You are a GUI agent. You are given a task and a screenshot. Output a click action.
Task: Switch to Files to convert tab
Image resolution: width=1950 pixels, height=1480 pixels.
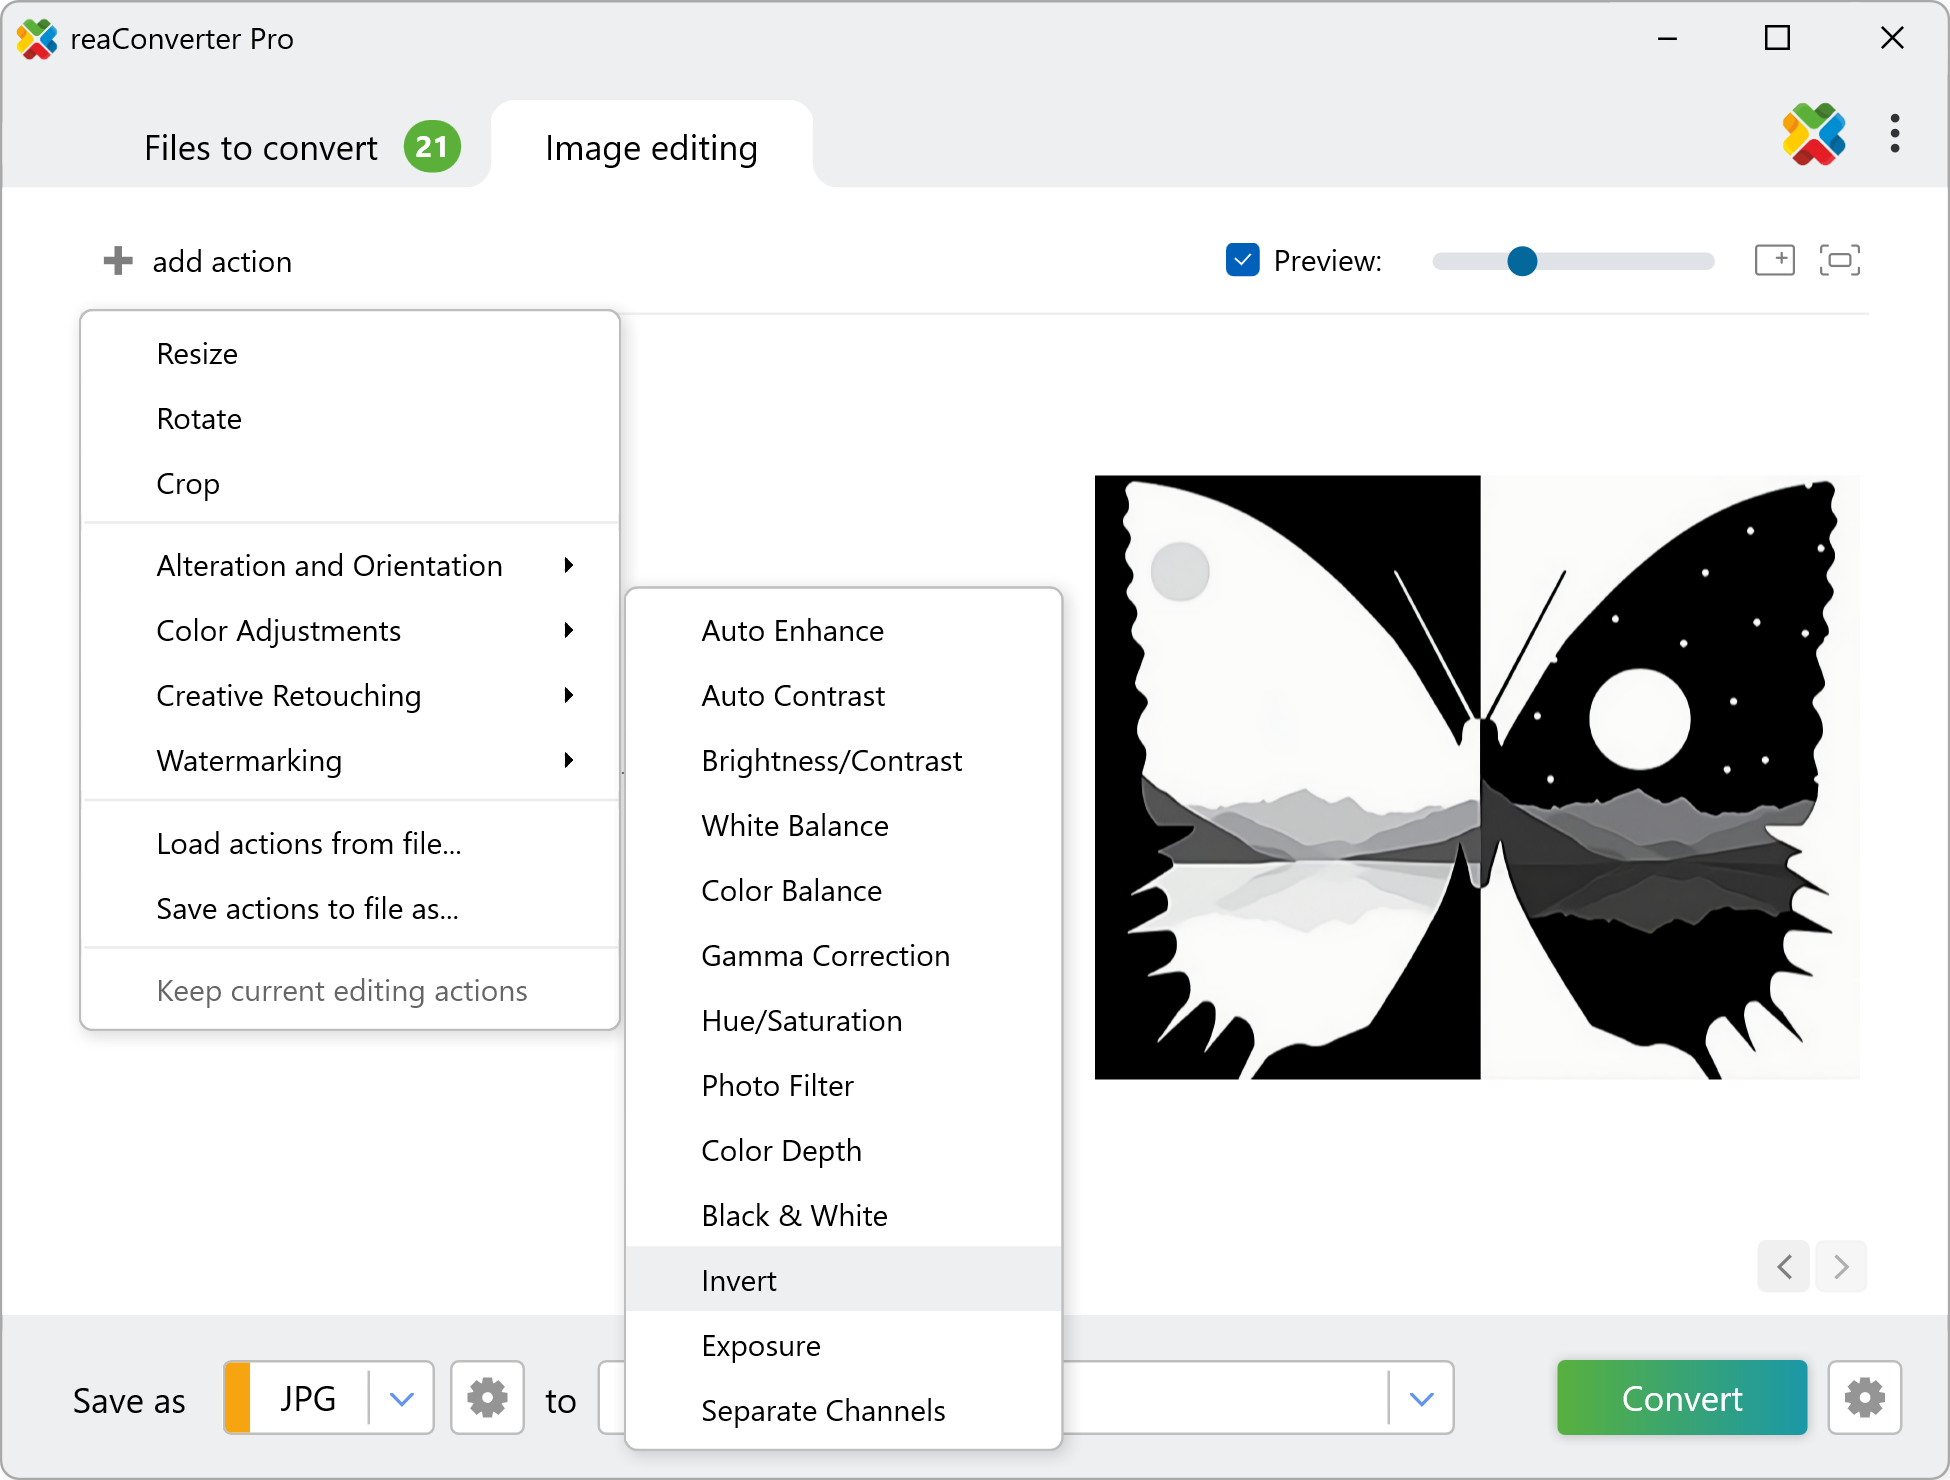point(262,148)
